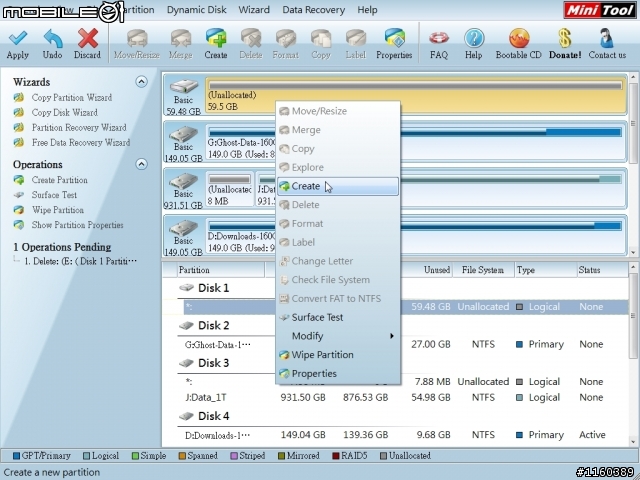Select the G:Ghost-Data partition bar
Screen dimensions: 640x480
click(415, 142)
